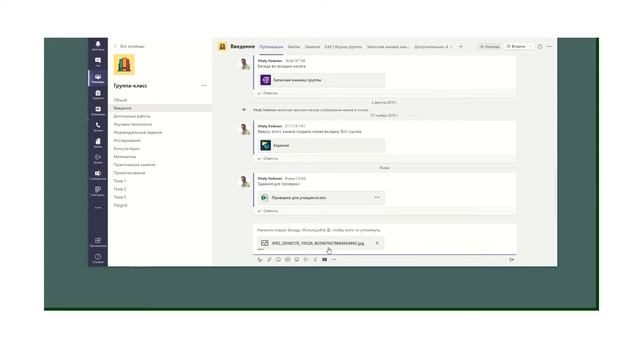
Task: Click the Группа-класс team avatar
Action: click(x=124, y=64)
